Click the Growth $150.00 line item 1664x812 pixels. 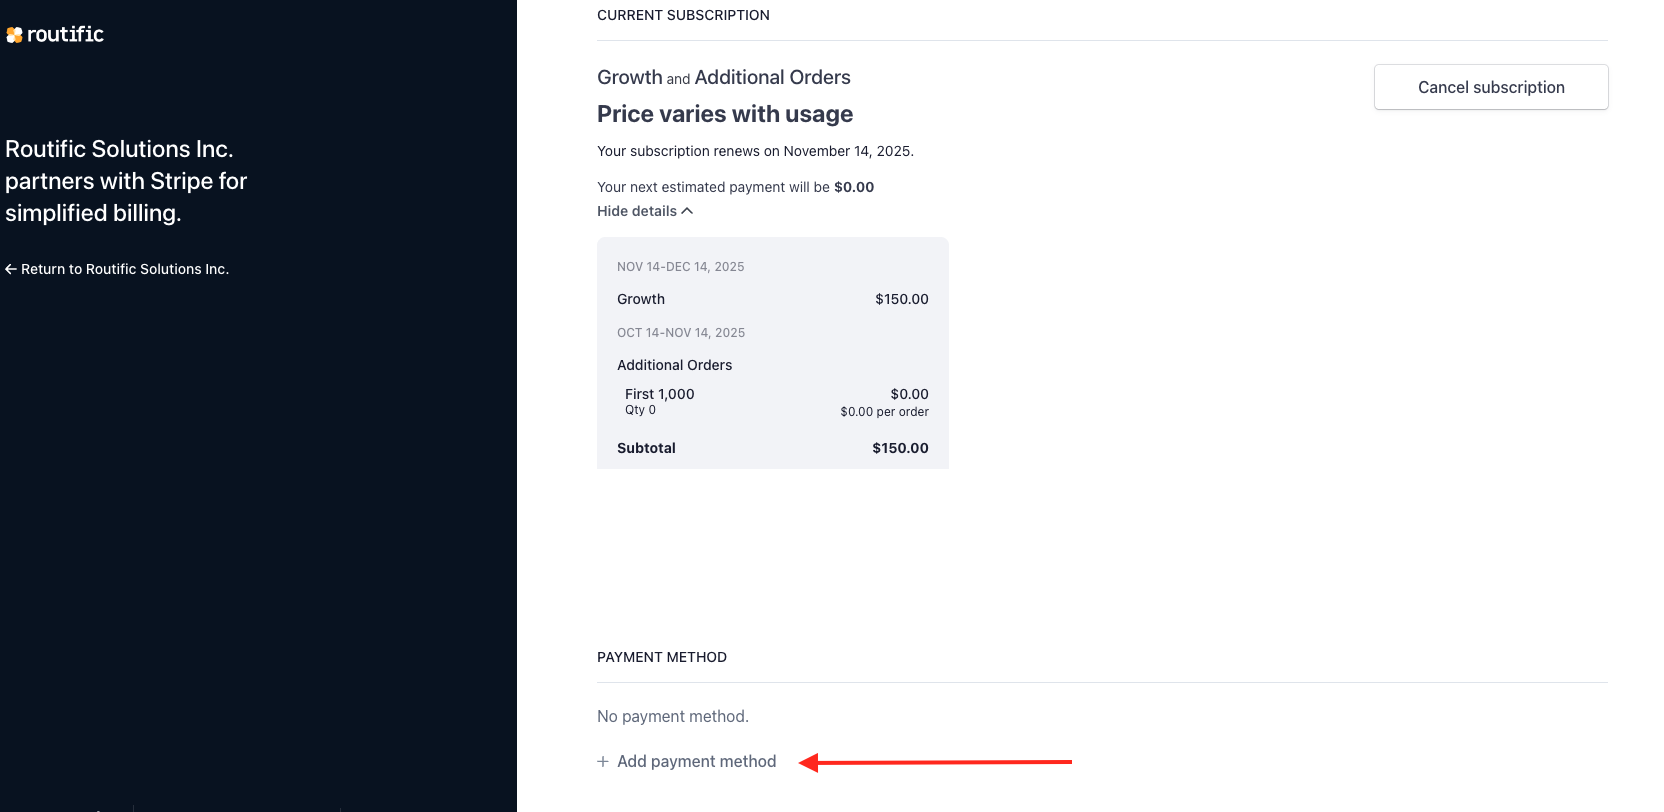pyautogui.click(x=772, y=299)
